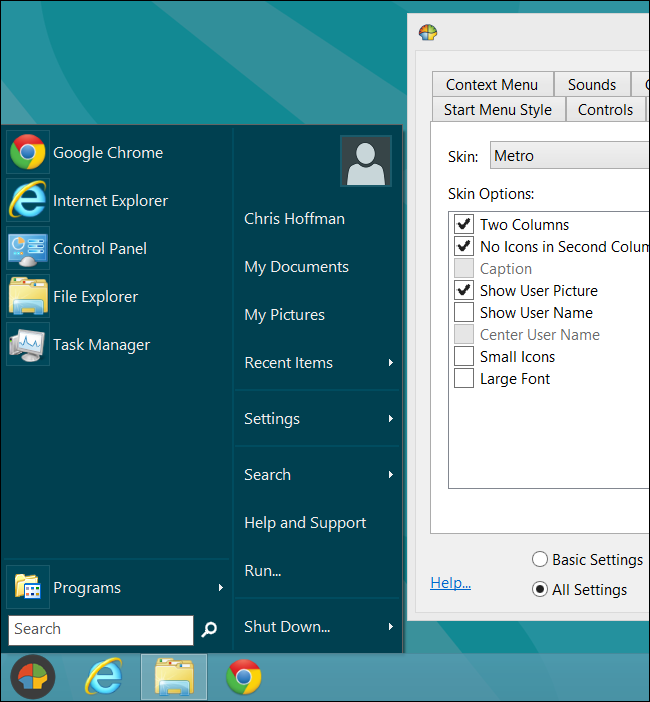Viewport: 650px width, 702px height.
Task: Select the All Settings radio button
Action: click(x=539, y=589)
